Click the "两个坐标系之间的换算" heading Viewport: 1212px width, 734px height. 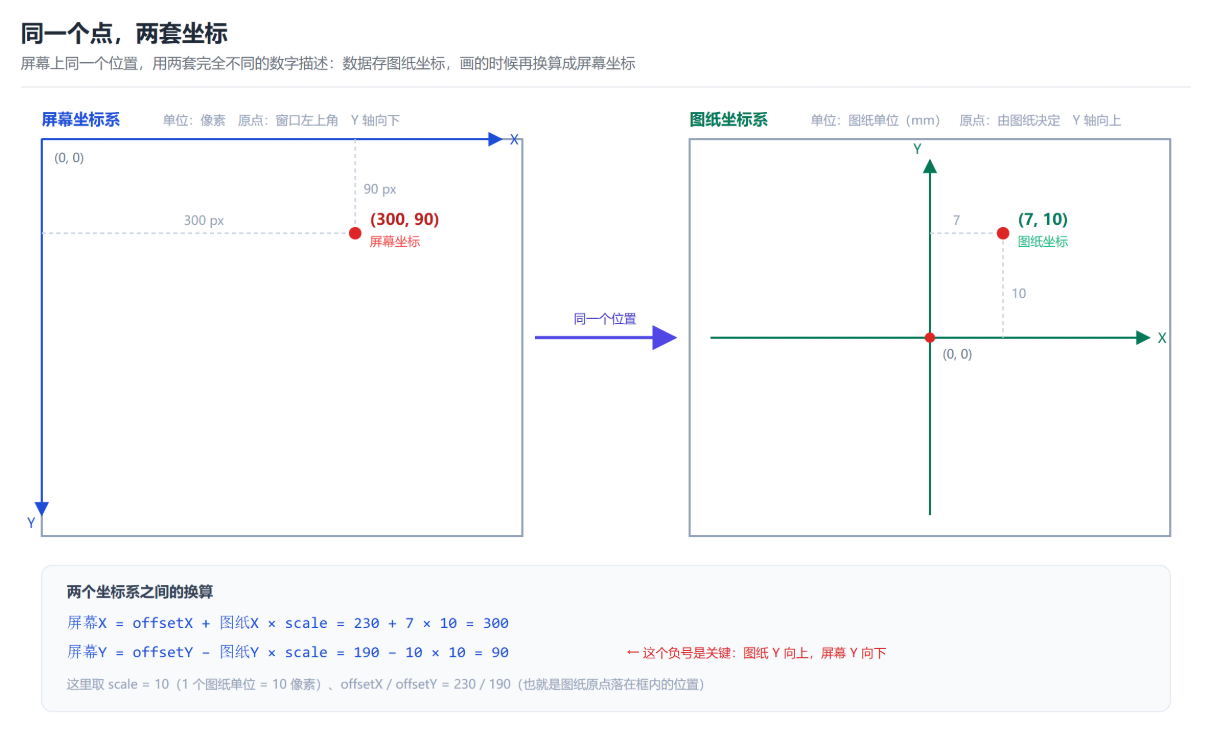tap(139, 592)
